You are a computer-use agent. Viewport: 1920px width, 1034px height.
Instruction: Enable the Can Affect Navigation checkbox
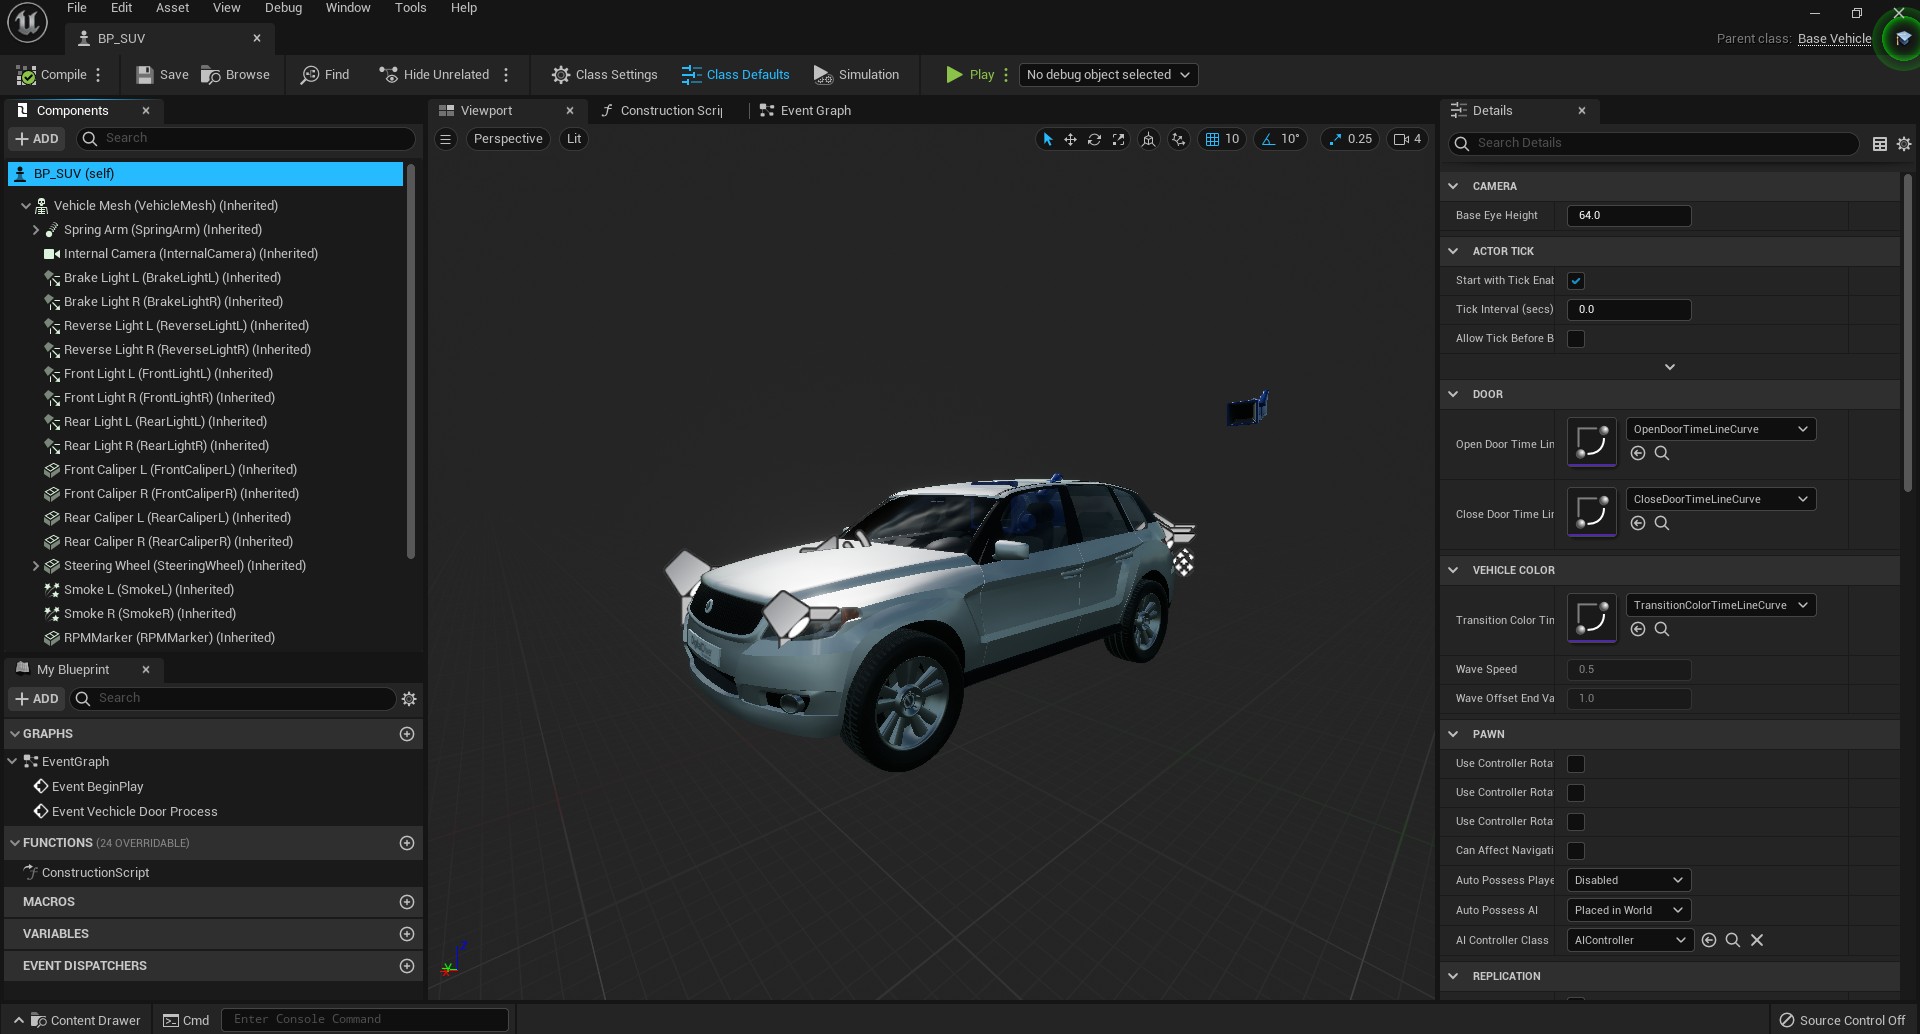pyautogui.click(x=1576, y=850)
